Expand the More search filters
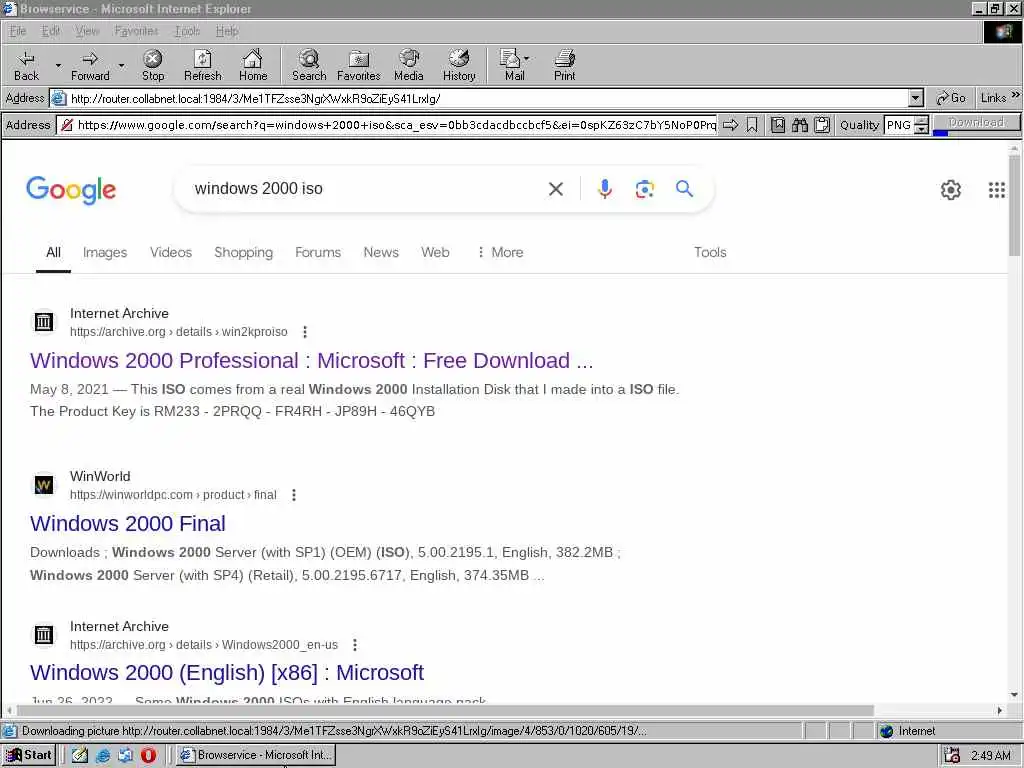This screenshot has height=768, width=1024. (x=500, y=252)
